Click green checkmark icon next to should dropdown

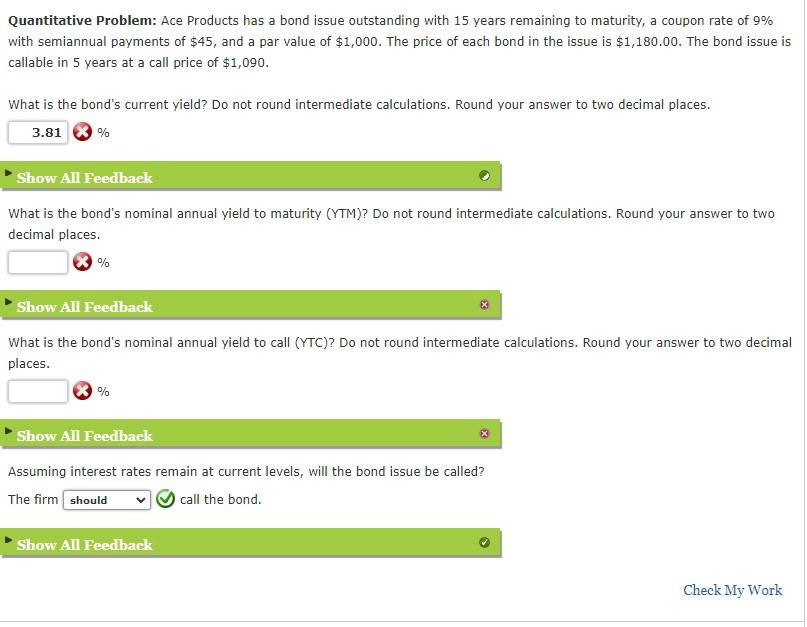(x=165, y=499)
